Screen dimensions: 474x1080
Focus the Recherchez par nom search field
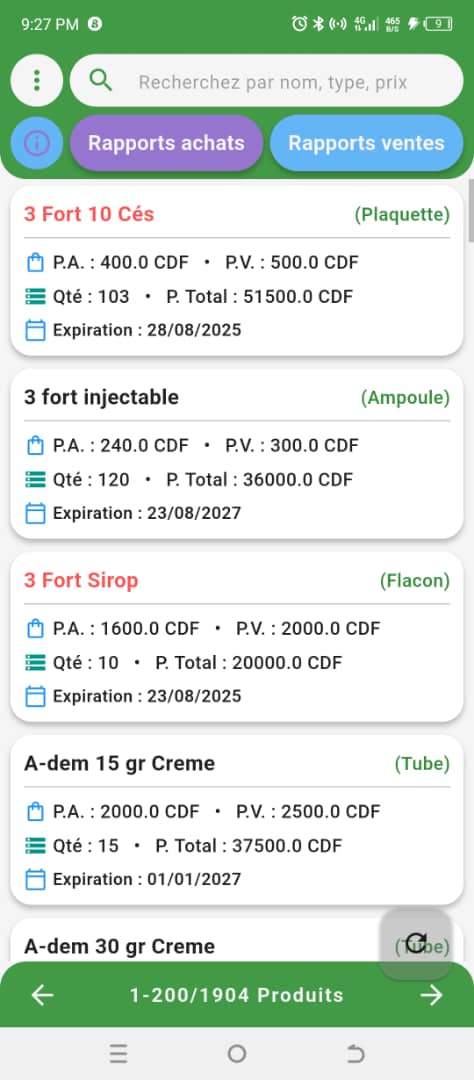click(267, 81)
